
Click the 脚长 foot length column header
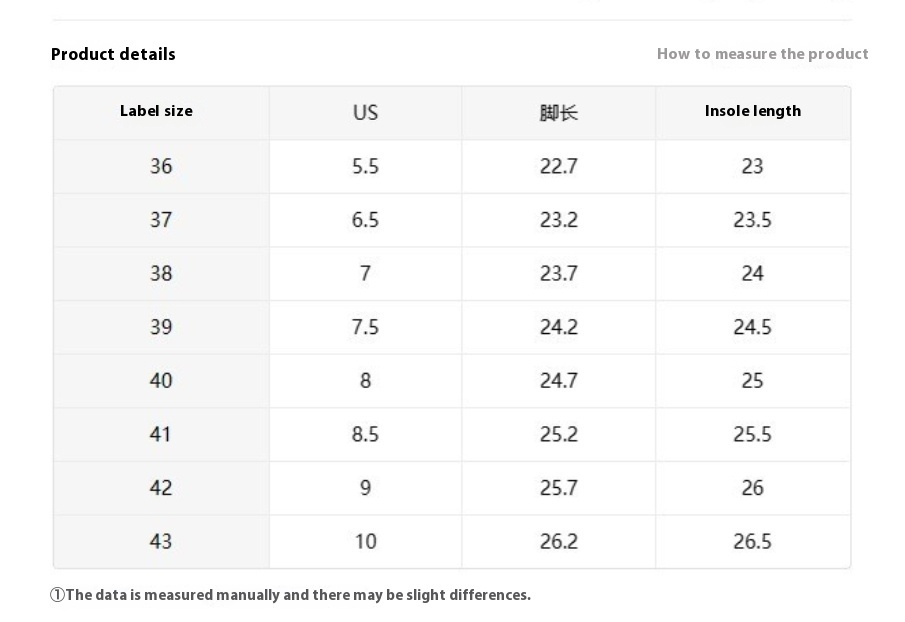click(558, 112)
